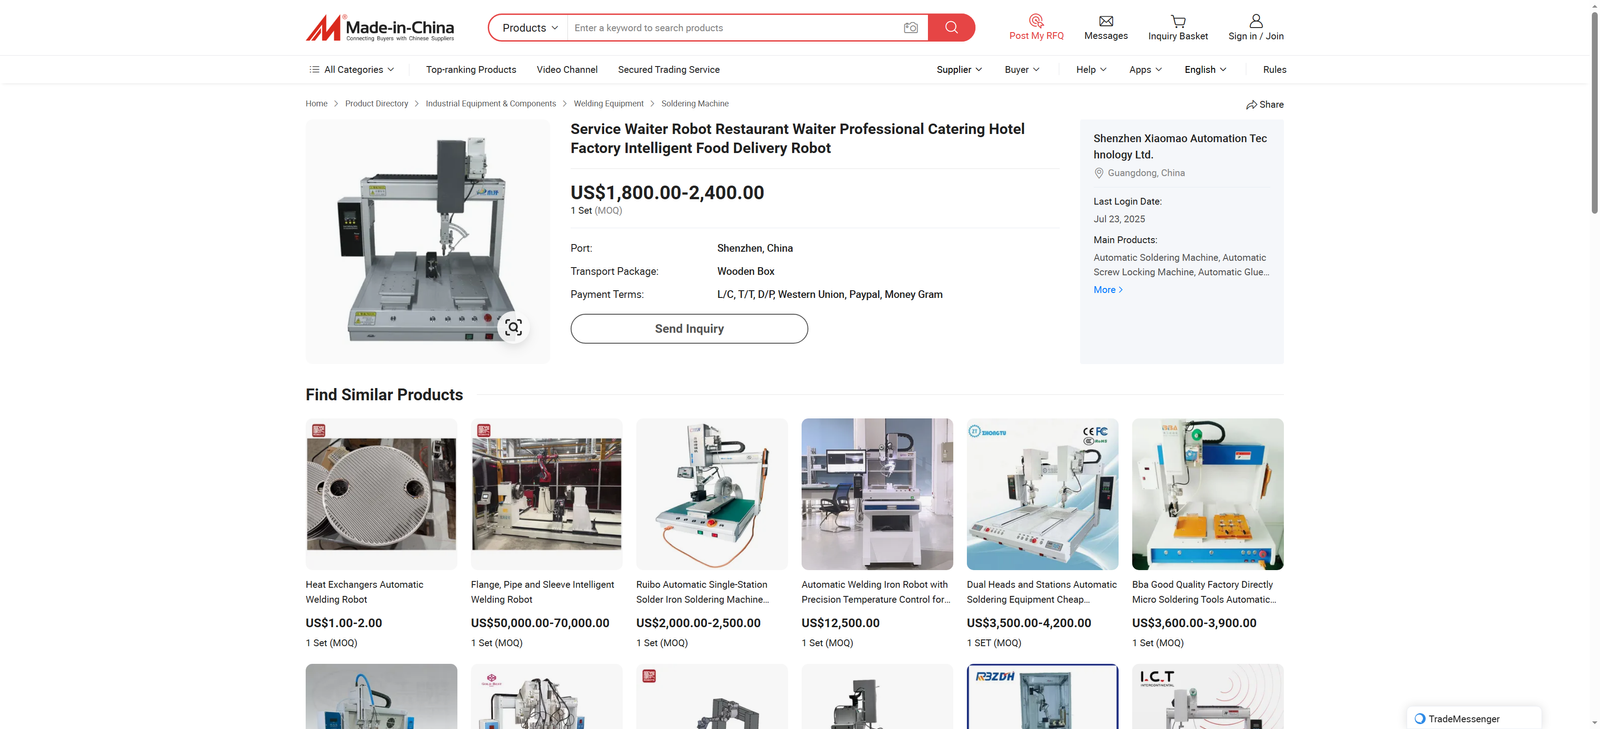Viewport: 1600px width, 729px height.
Task: Go to Top-ranking Products
Action: tap(471, 70)
